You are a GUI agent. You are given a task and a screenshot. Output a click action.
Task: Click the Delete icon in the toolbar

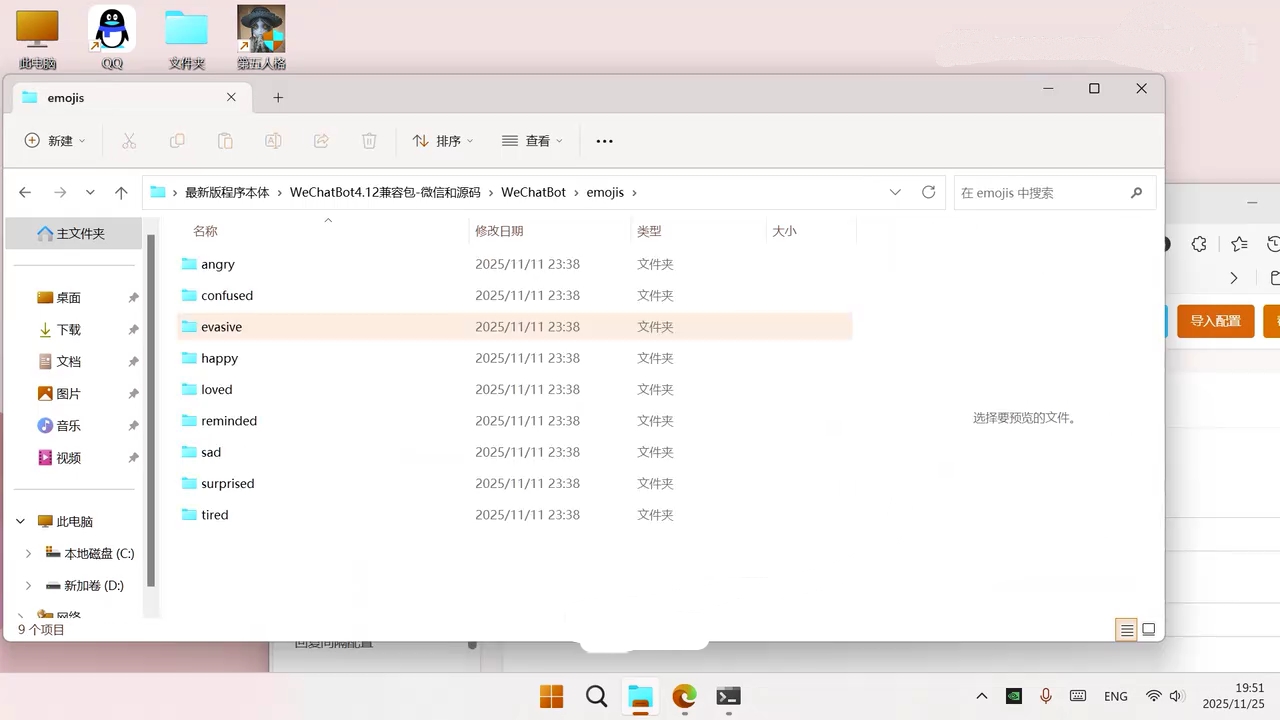[x=369, y=140]
